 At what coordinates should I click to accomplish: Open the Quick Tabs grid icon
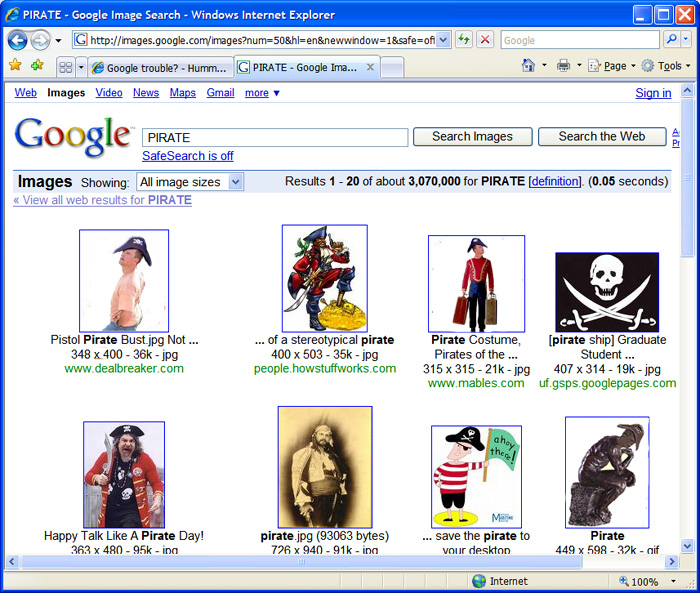pos(66,67)
